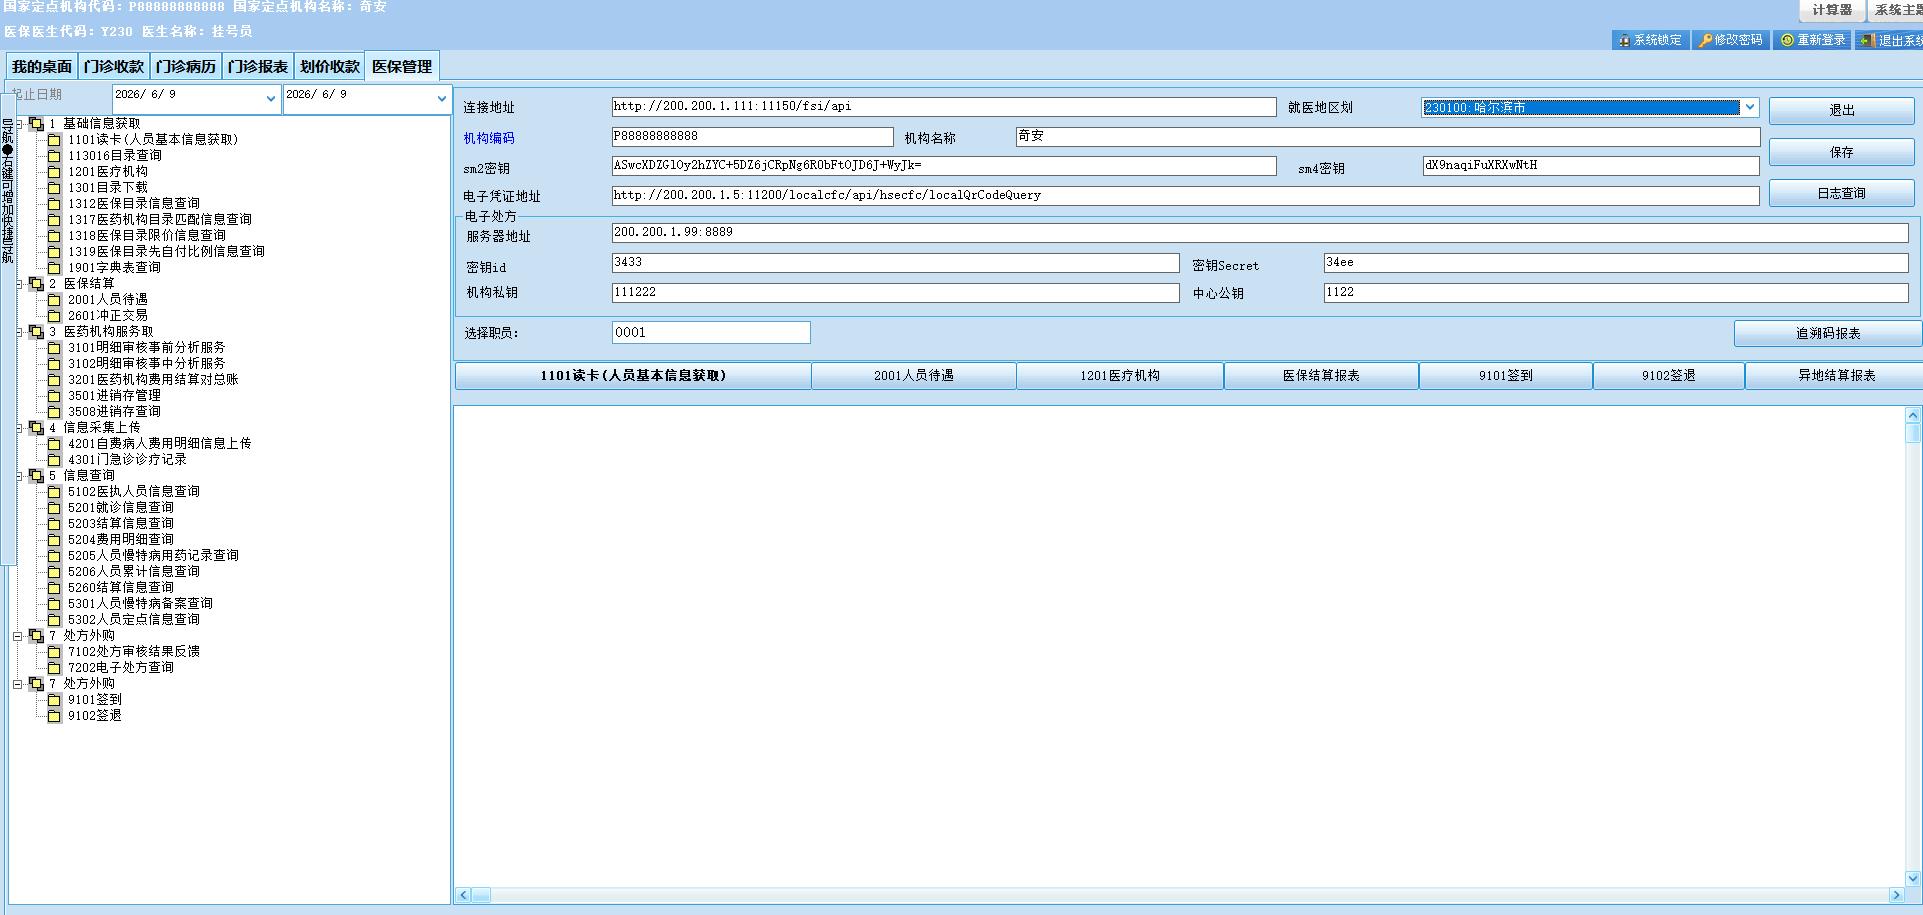This screenshot has width=1923, height=915.
Task: Collapse the 1 基础信息获取 tree group
Action: tap(18, 124)
